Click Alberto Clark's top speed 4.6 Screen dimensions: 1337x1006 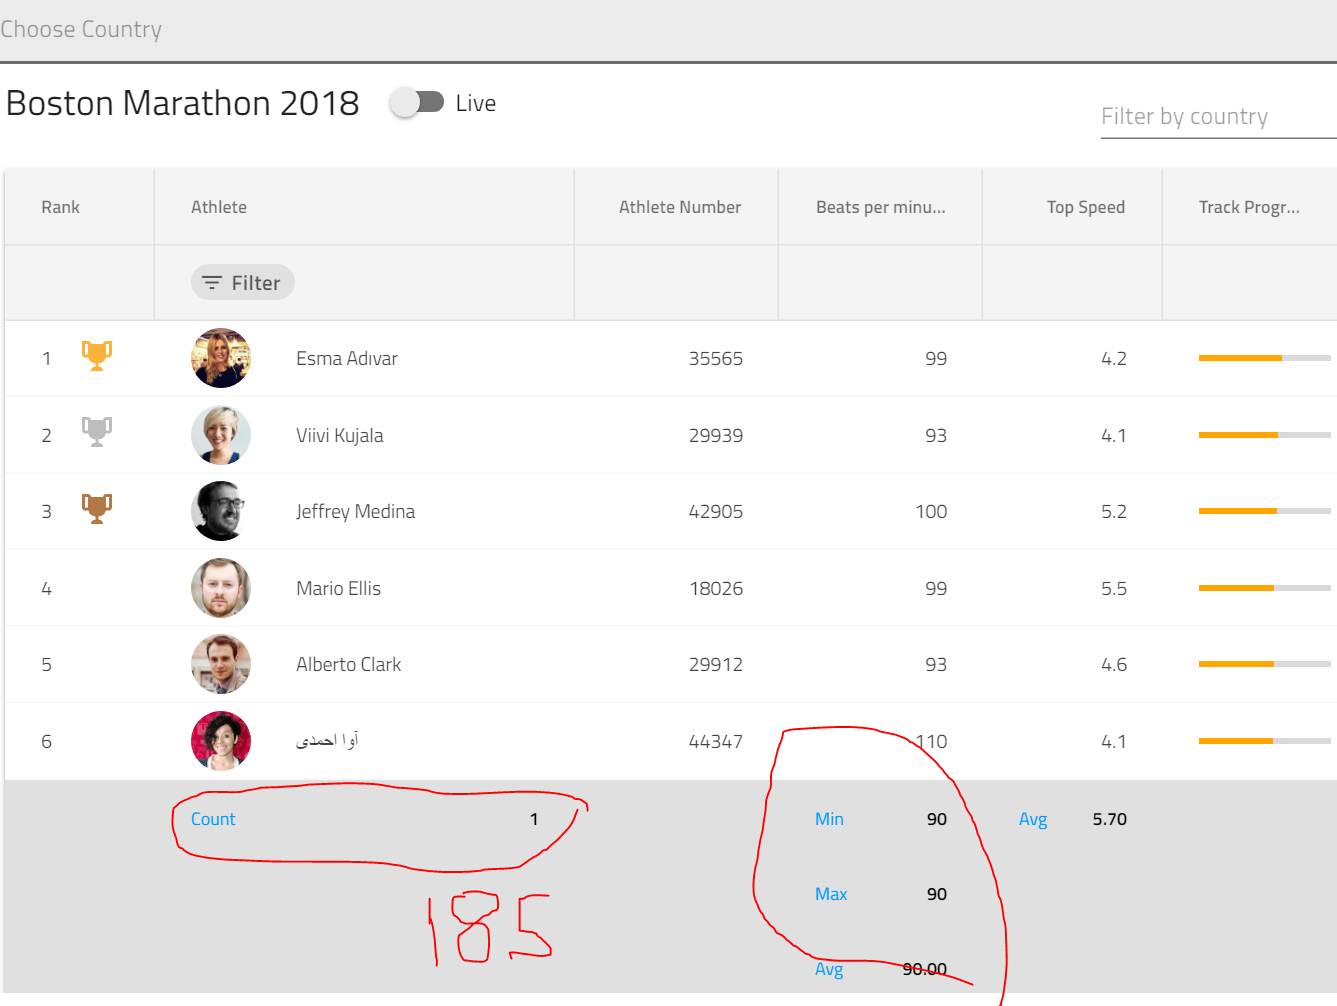tap(1114, 664)
